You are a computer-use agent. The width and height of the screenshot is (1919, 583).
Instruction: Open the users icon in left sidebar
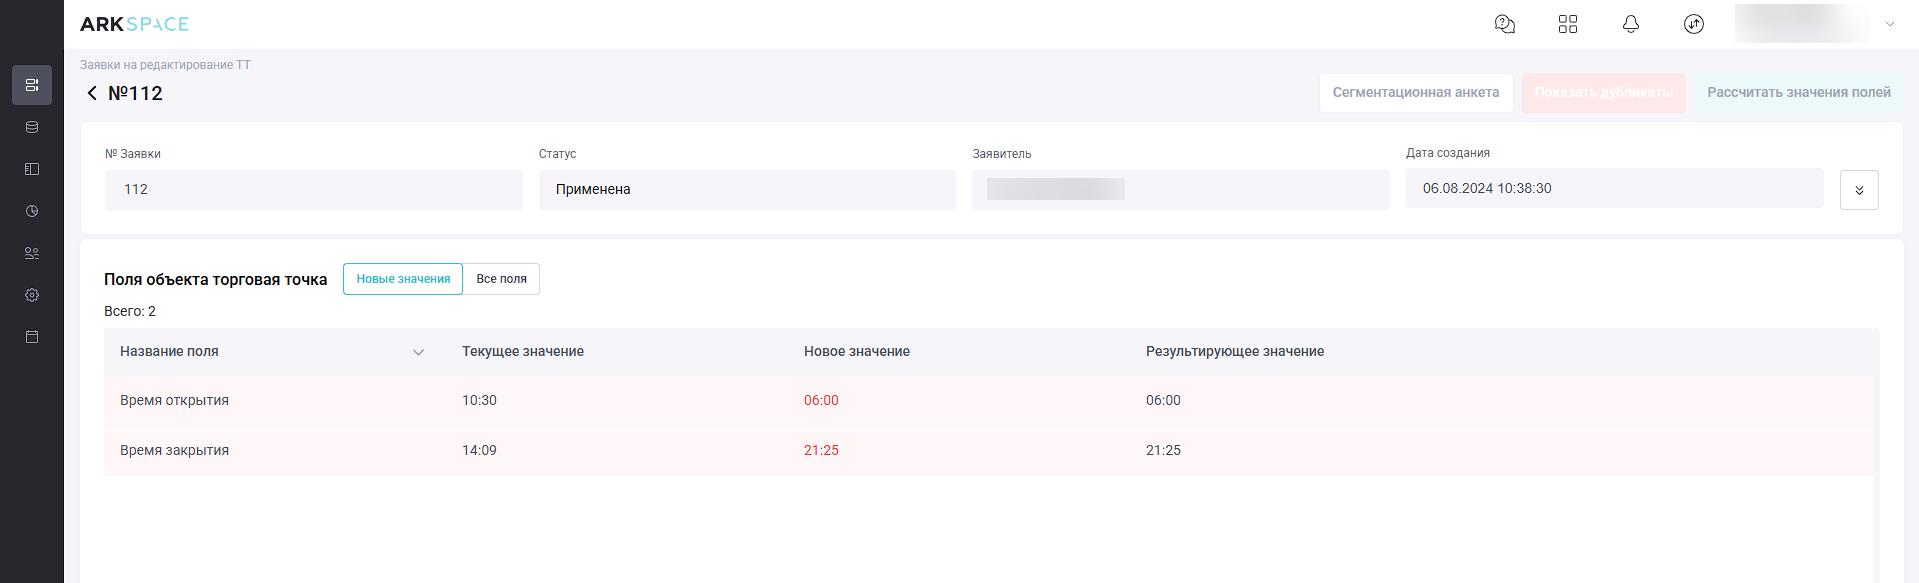point(32,253)
